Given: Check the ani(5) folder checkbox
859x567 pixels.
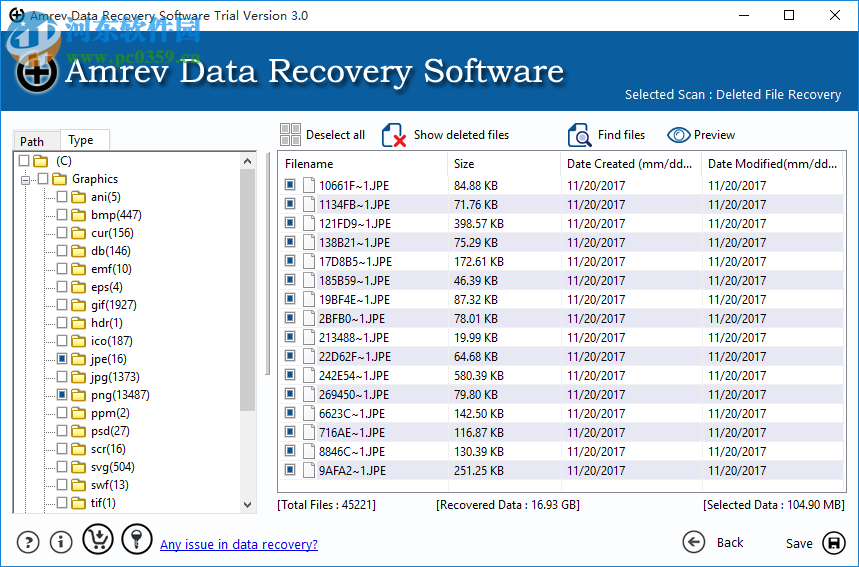Looking at the screenshot, I should 62,197.
